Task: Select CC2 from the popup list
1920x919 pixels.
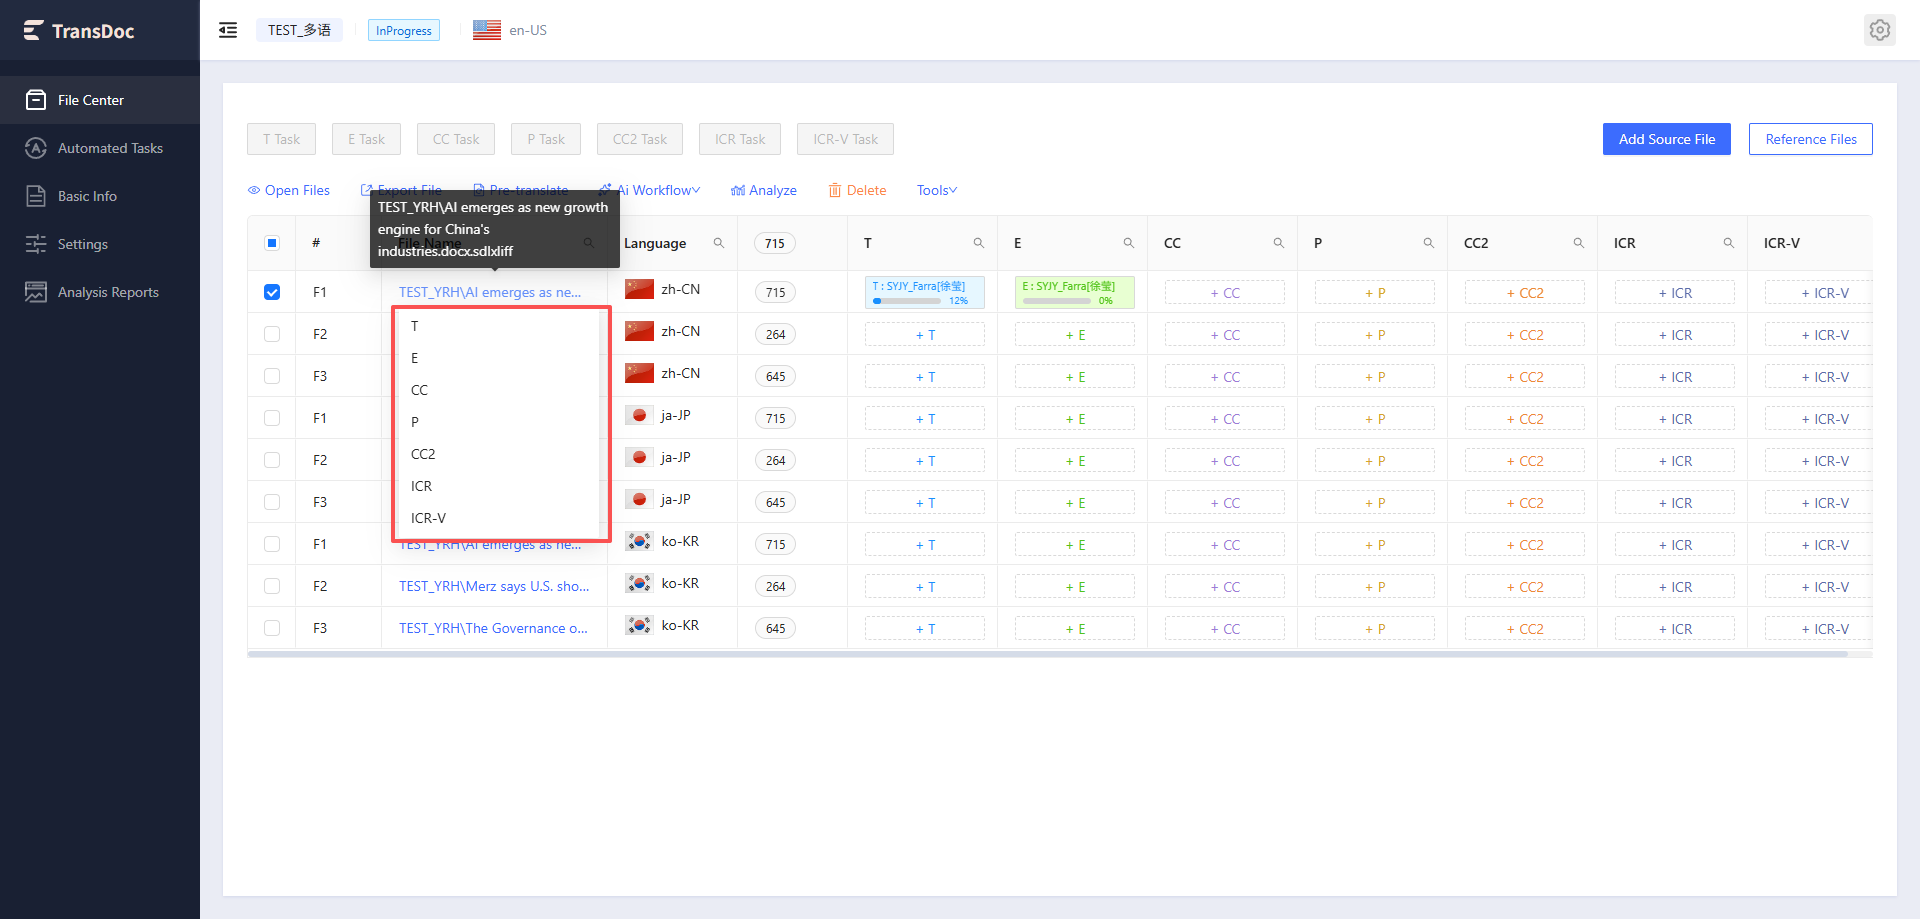Action: point(500,454)
